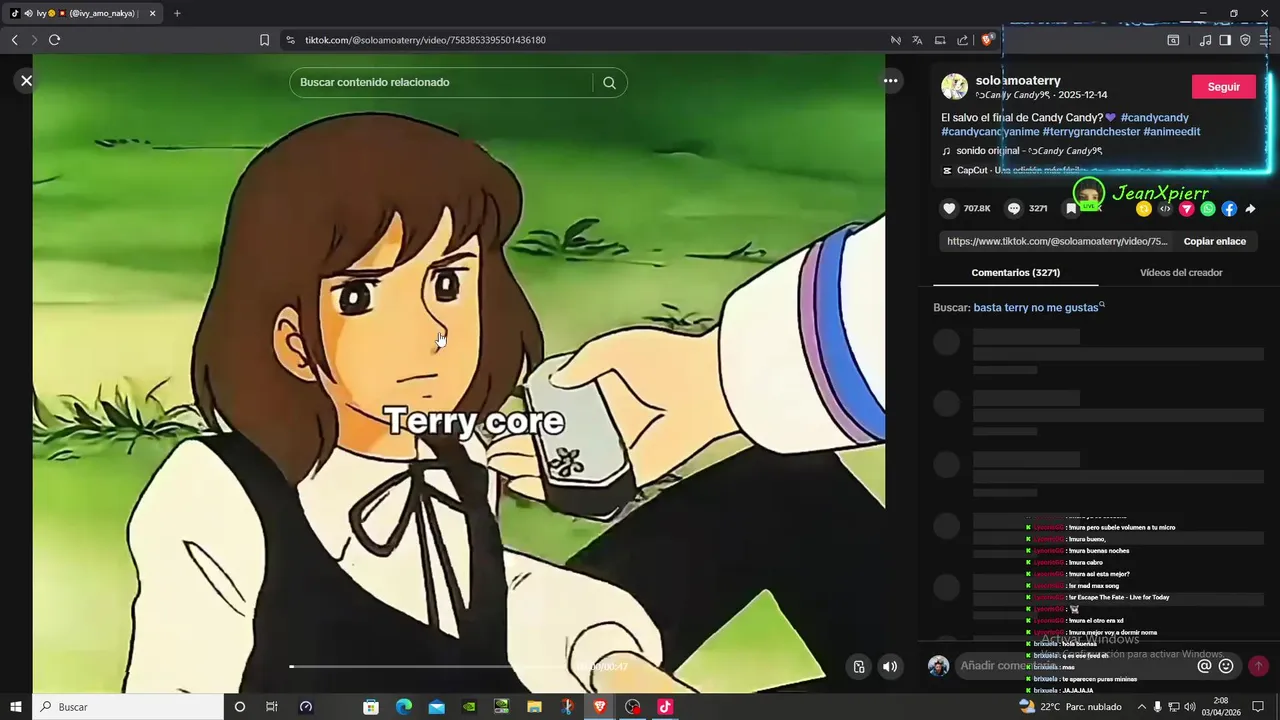Open the video more options menu
Screen dimensions: 1280x720
(x=890, y=81)
